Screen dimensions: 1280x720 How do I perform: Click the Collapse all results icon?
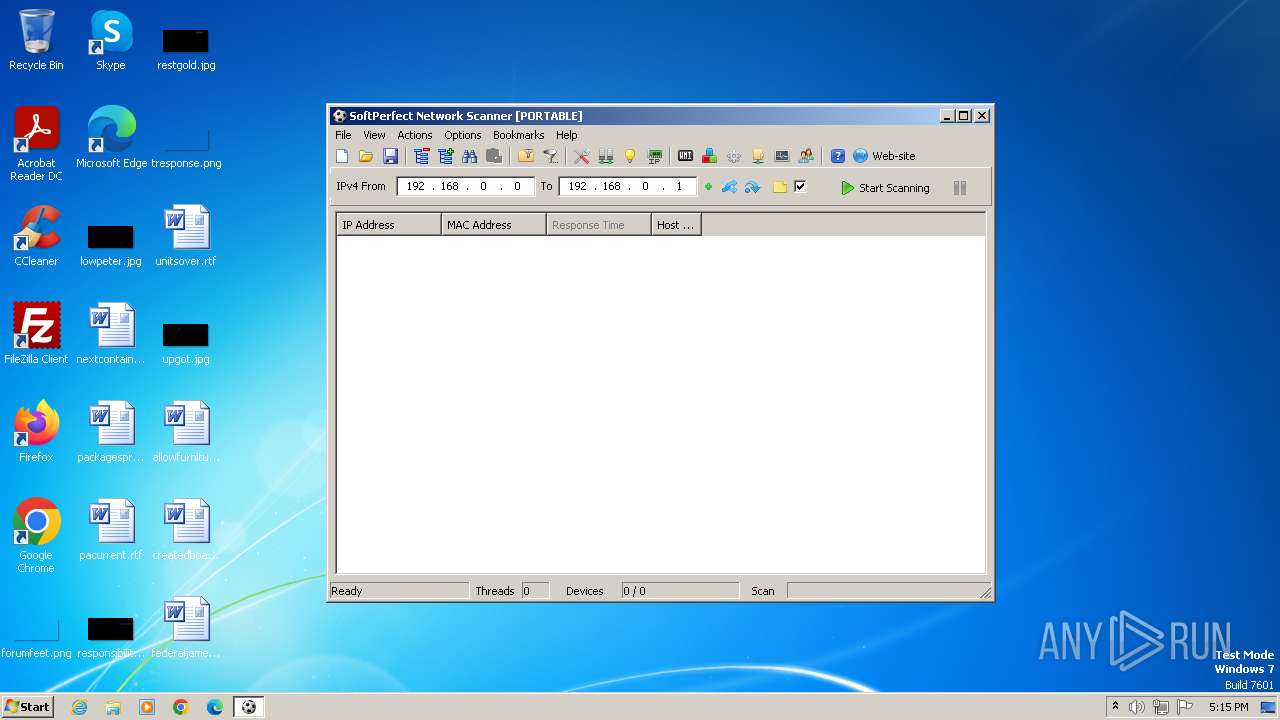coord(421,156)
